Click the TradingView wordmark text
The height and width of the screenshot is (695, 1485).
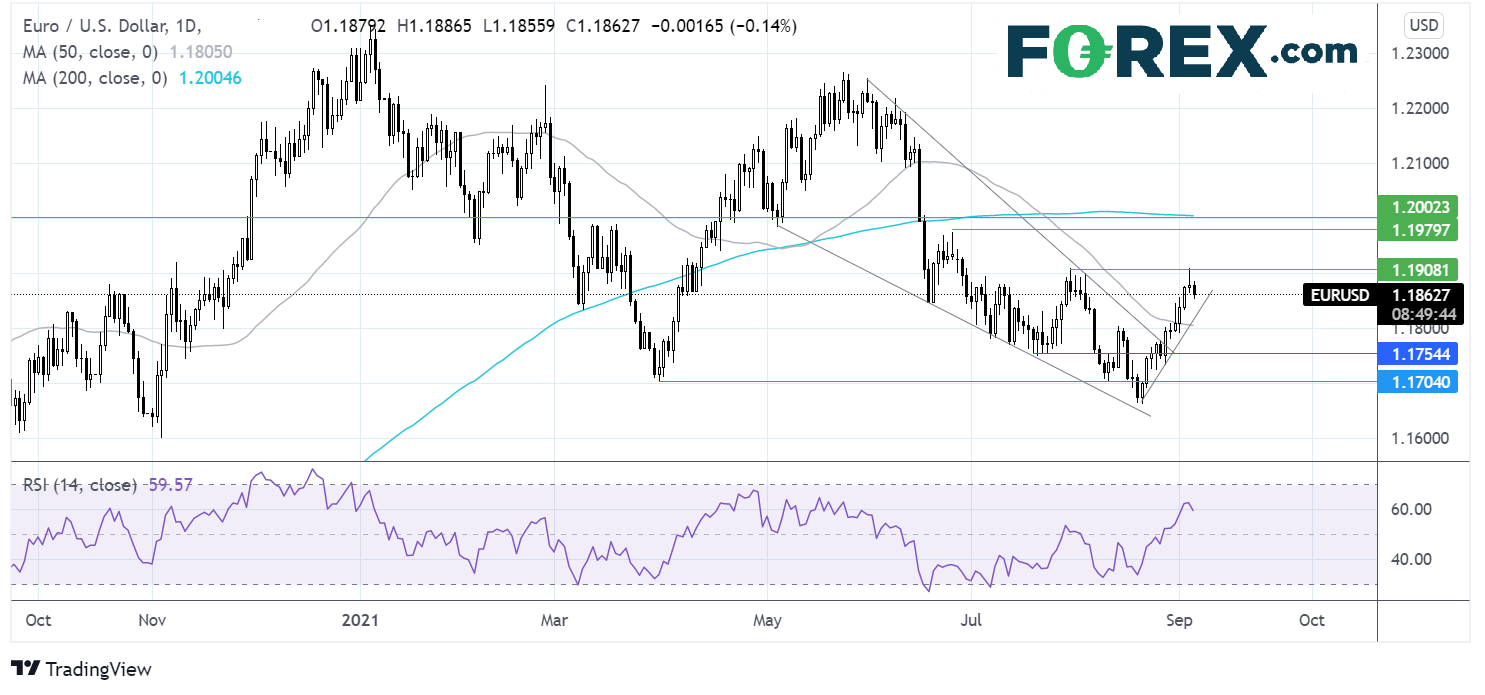pos(98,669)
